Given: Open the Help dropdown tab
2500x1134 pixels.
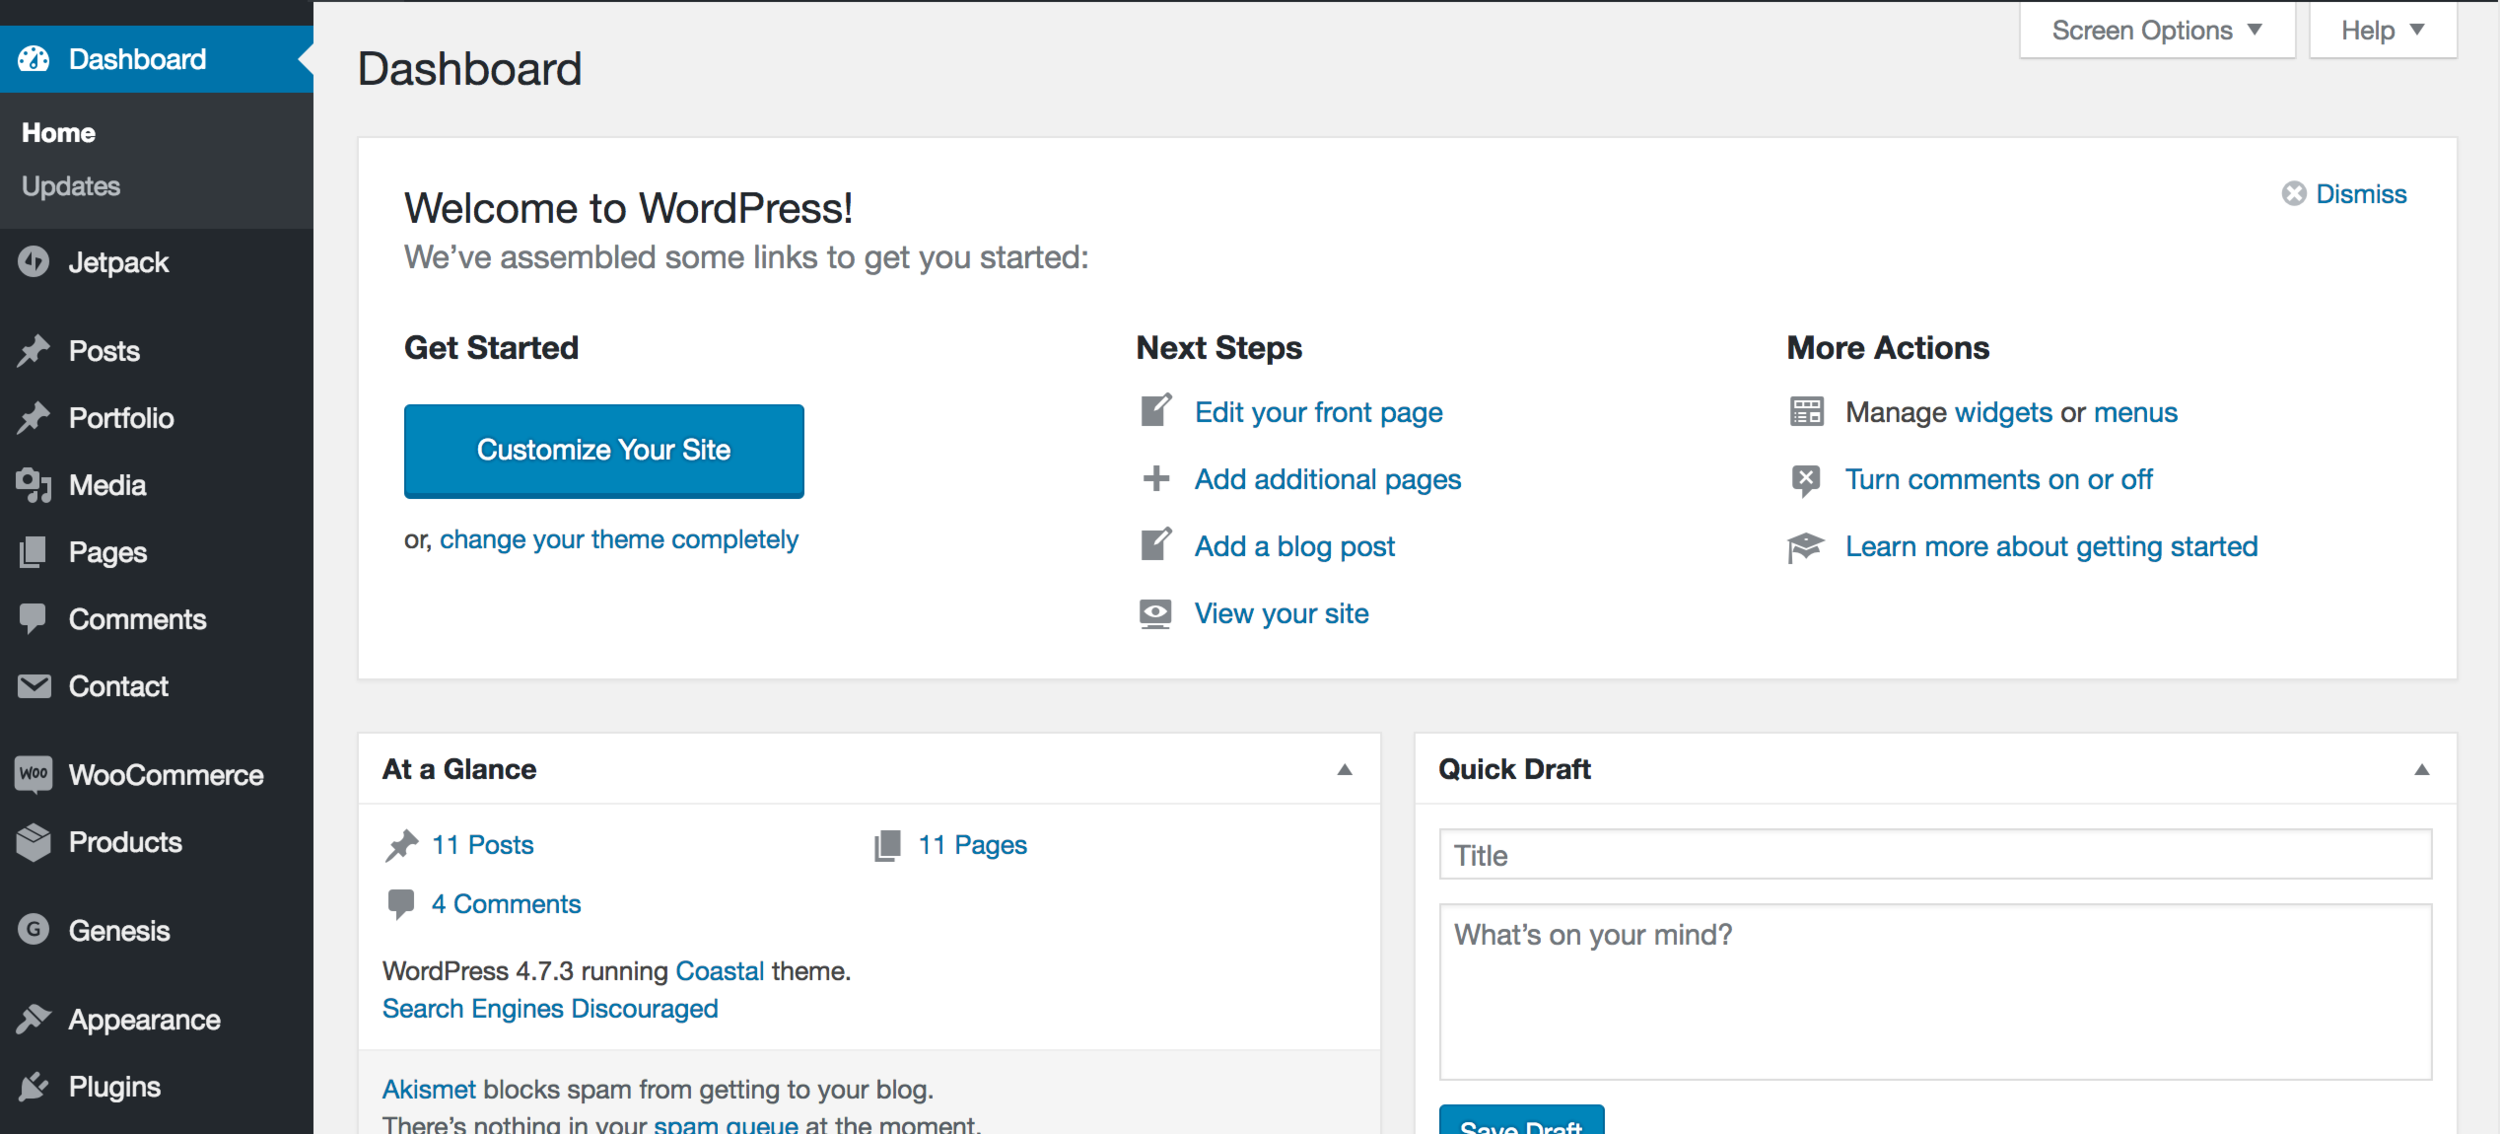Looking at the screenshot, I should pyautogui.click(x=2382, y=30).
